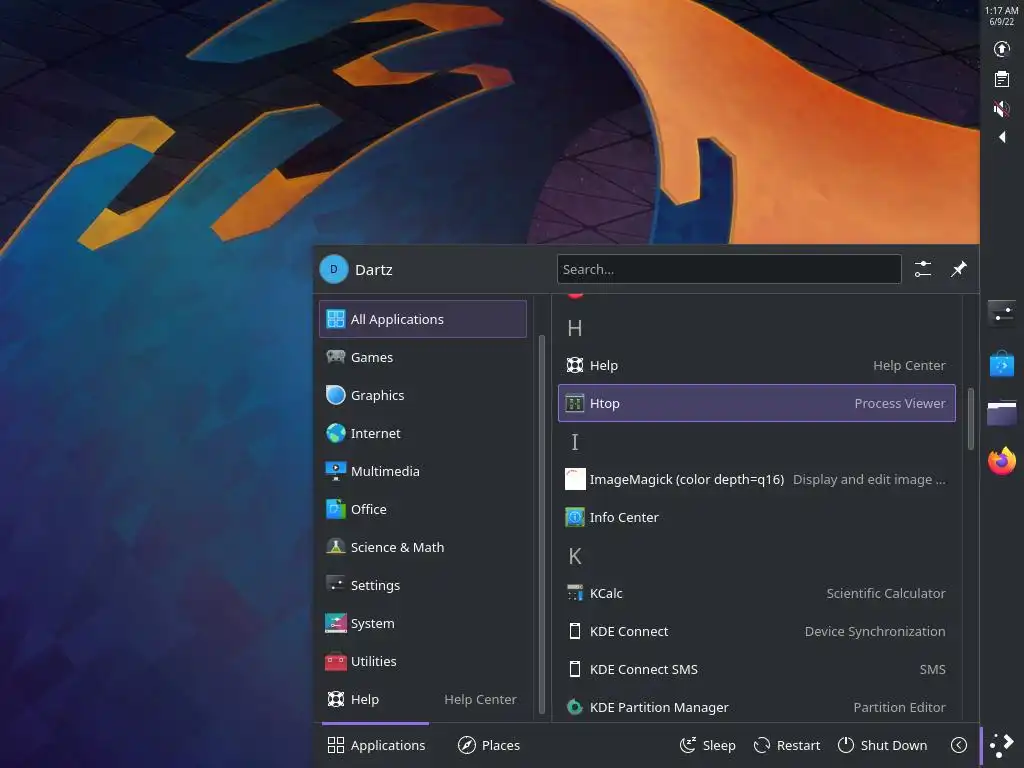1024x768 pixels.
Task: Open the System category
Action: click(423, 623)
